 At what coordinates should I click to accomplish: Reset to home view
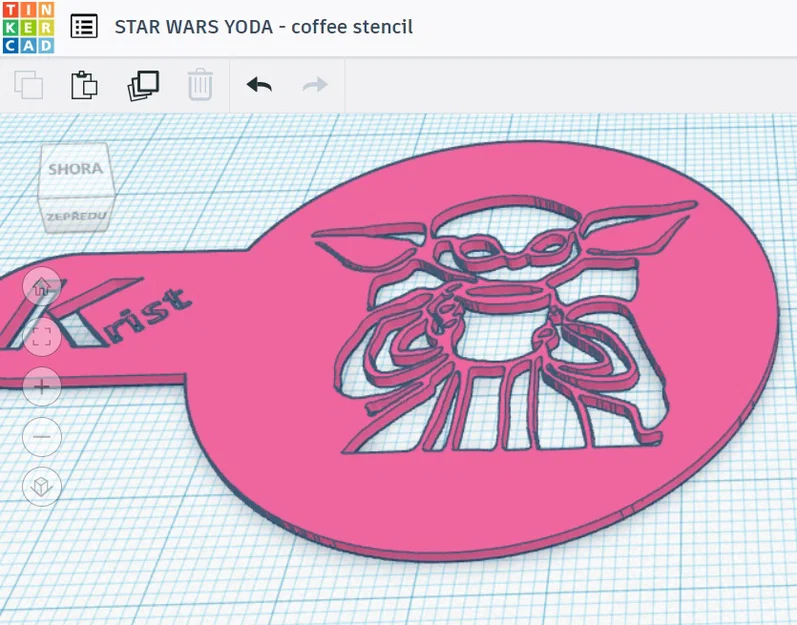tap(42, 287)
